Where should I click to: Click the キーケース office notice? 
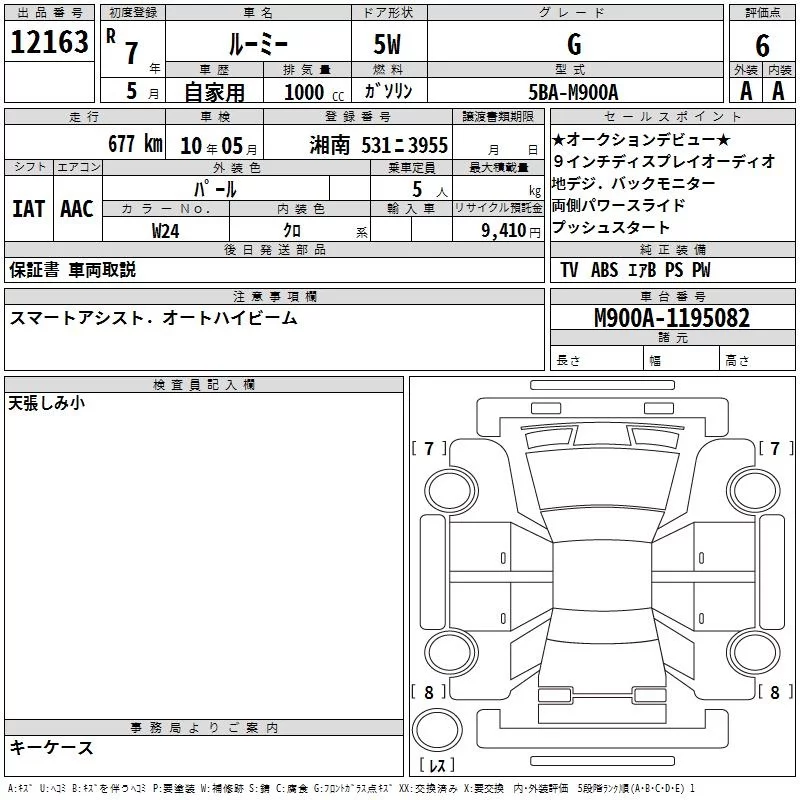(52, 747)
